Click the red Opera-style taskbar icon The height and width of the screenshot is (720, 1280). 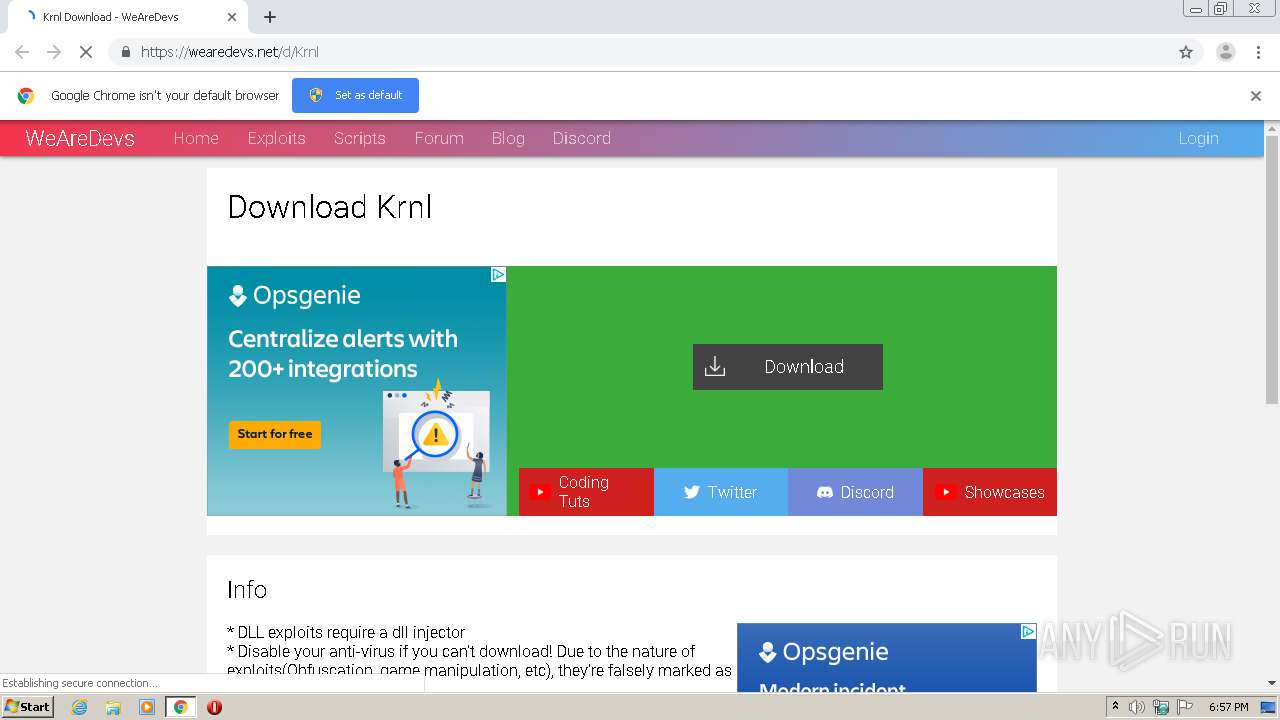point(214,707)
